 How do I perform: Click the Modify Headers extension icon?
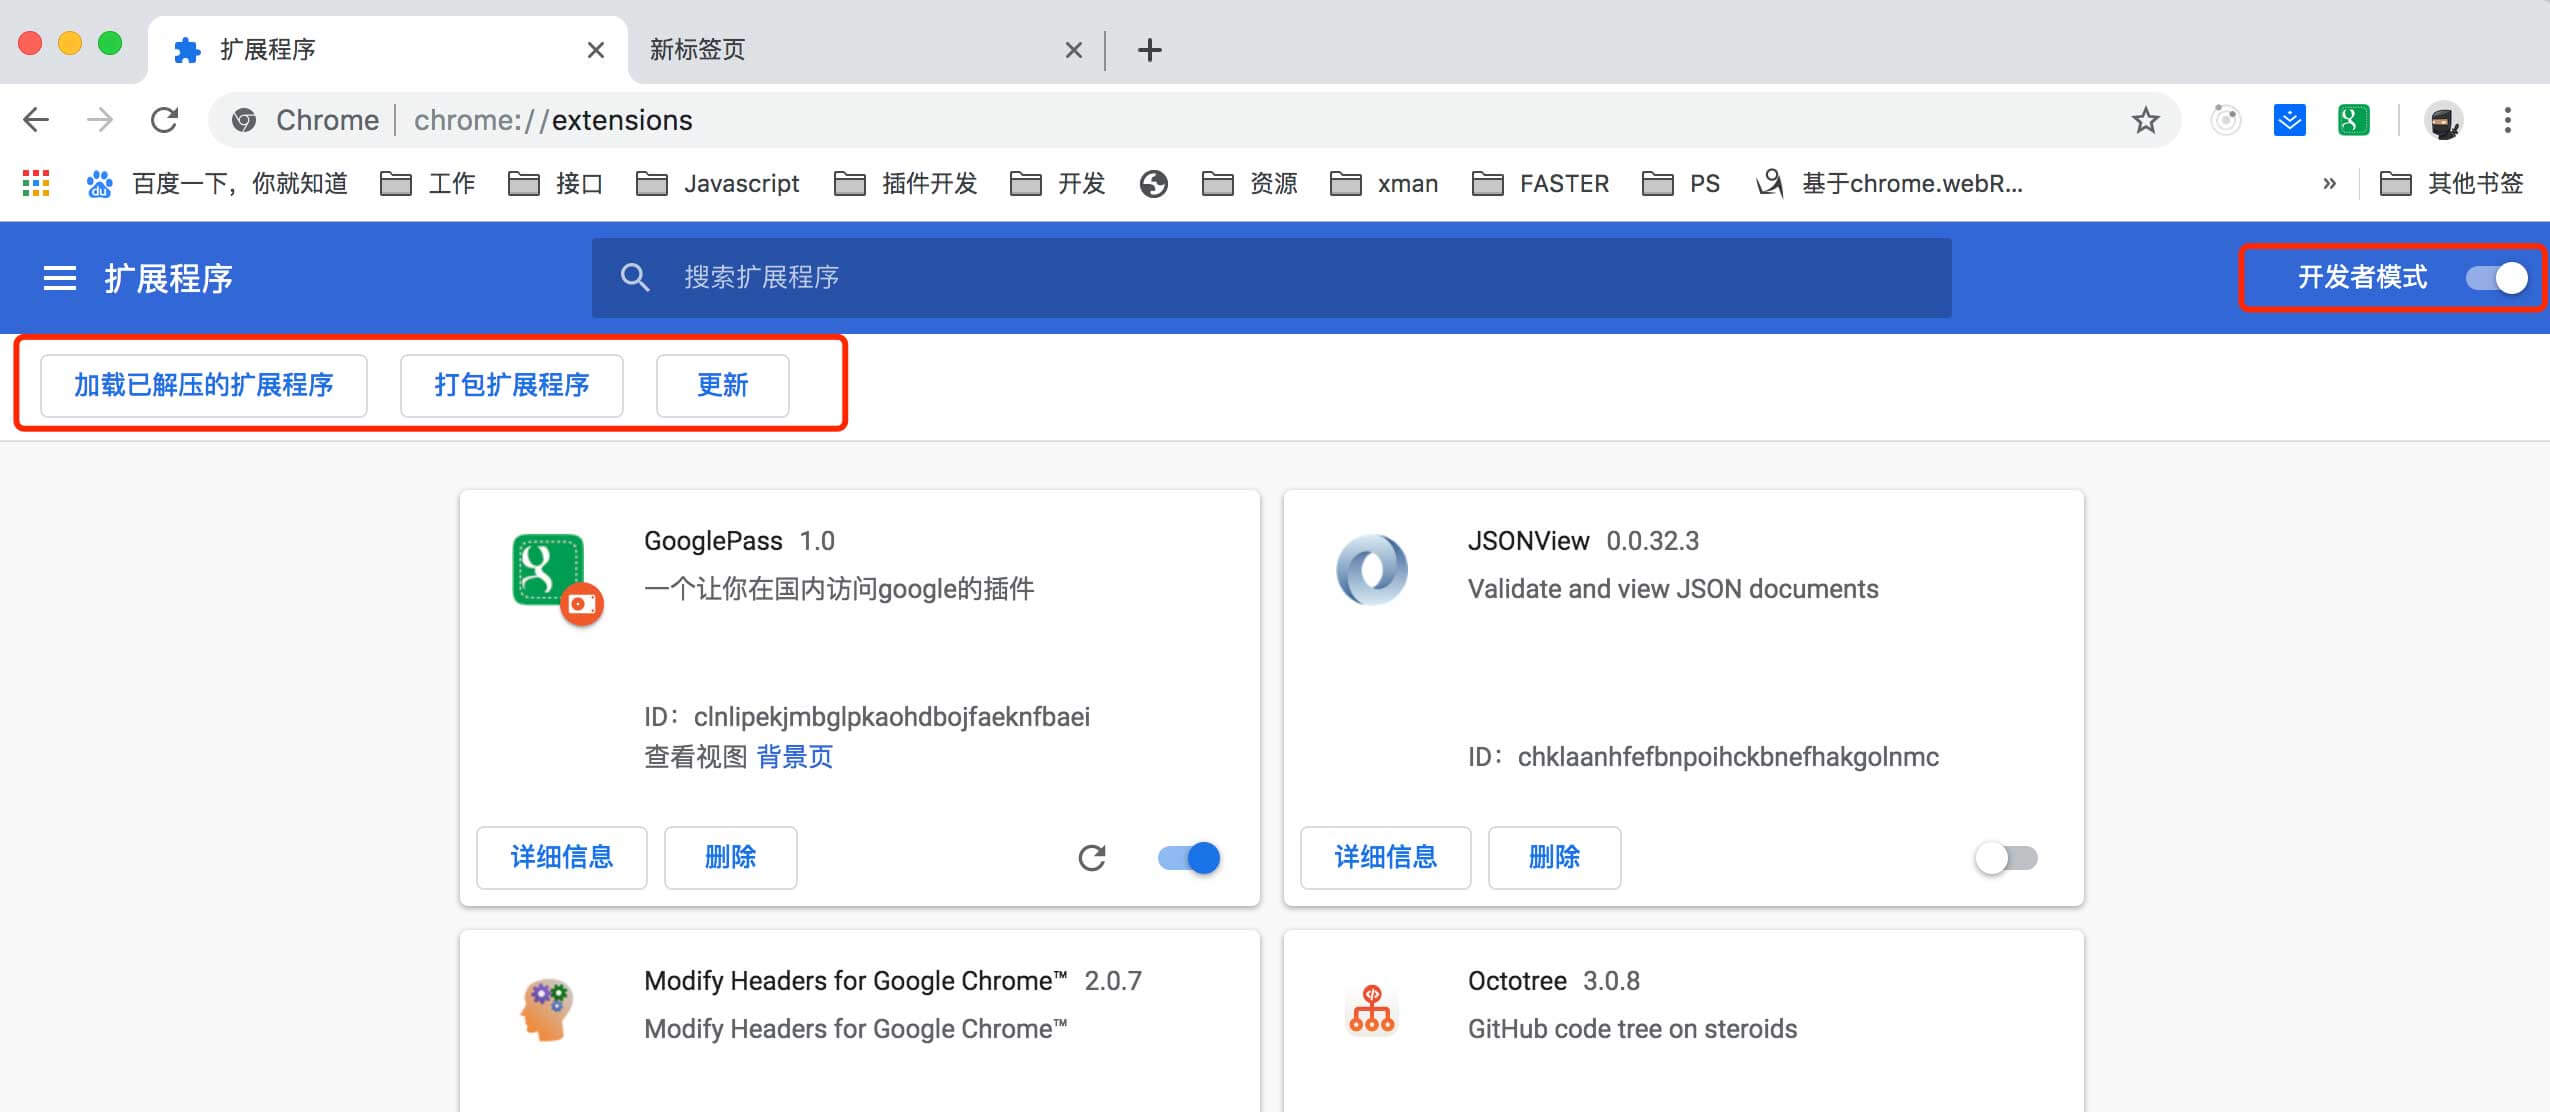tap(547, 1009)
